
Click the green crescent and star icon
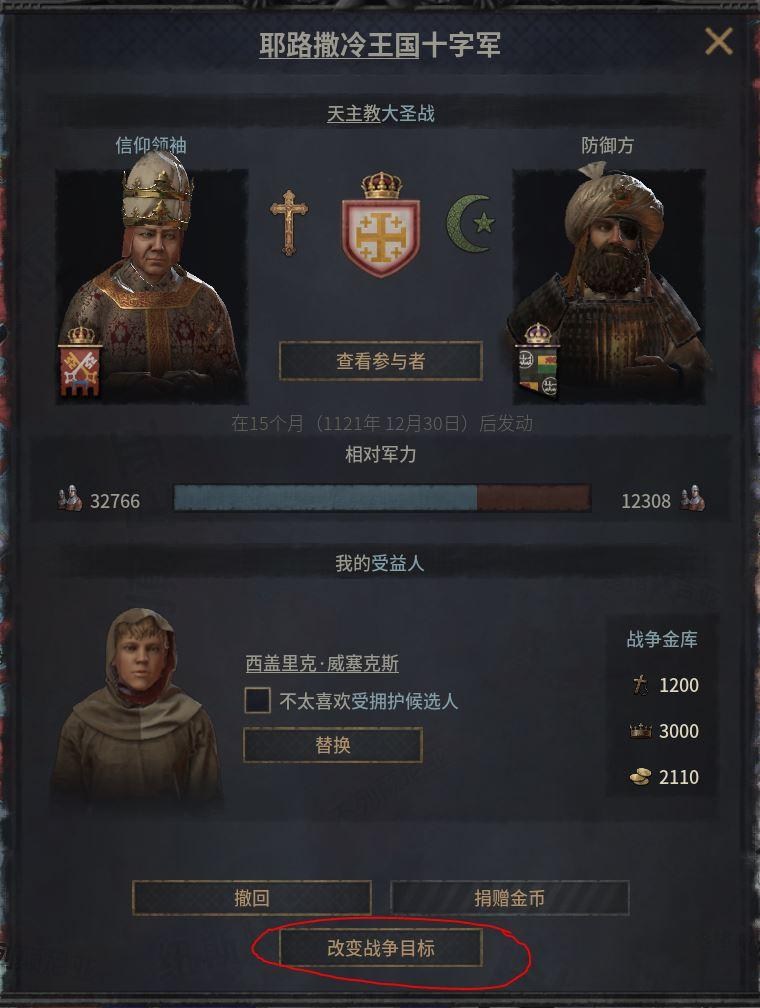tap(471, 223)
